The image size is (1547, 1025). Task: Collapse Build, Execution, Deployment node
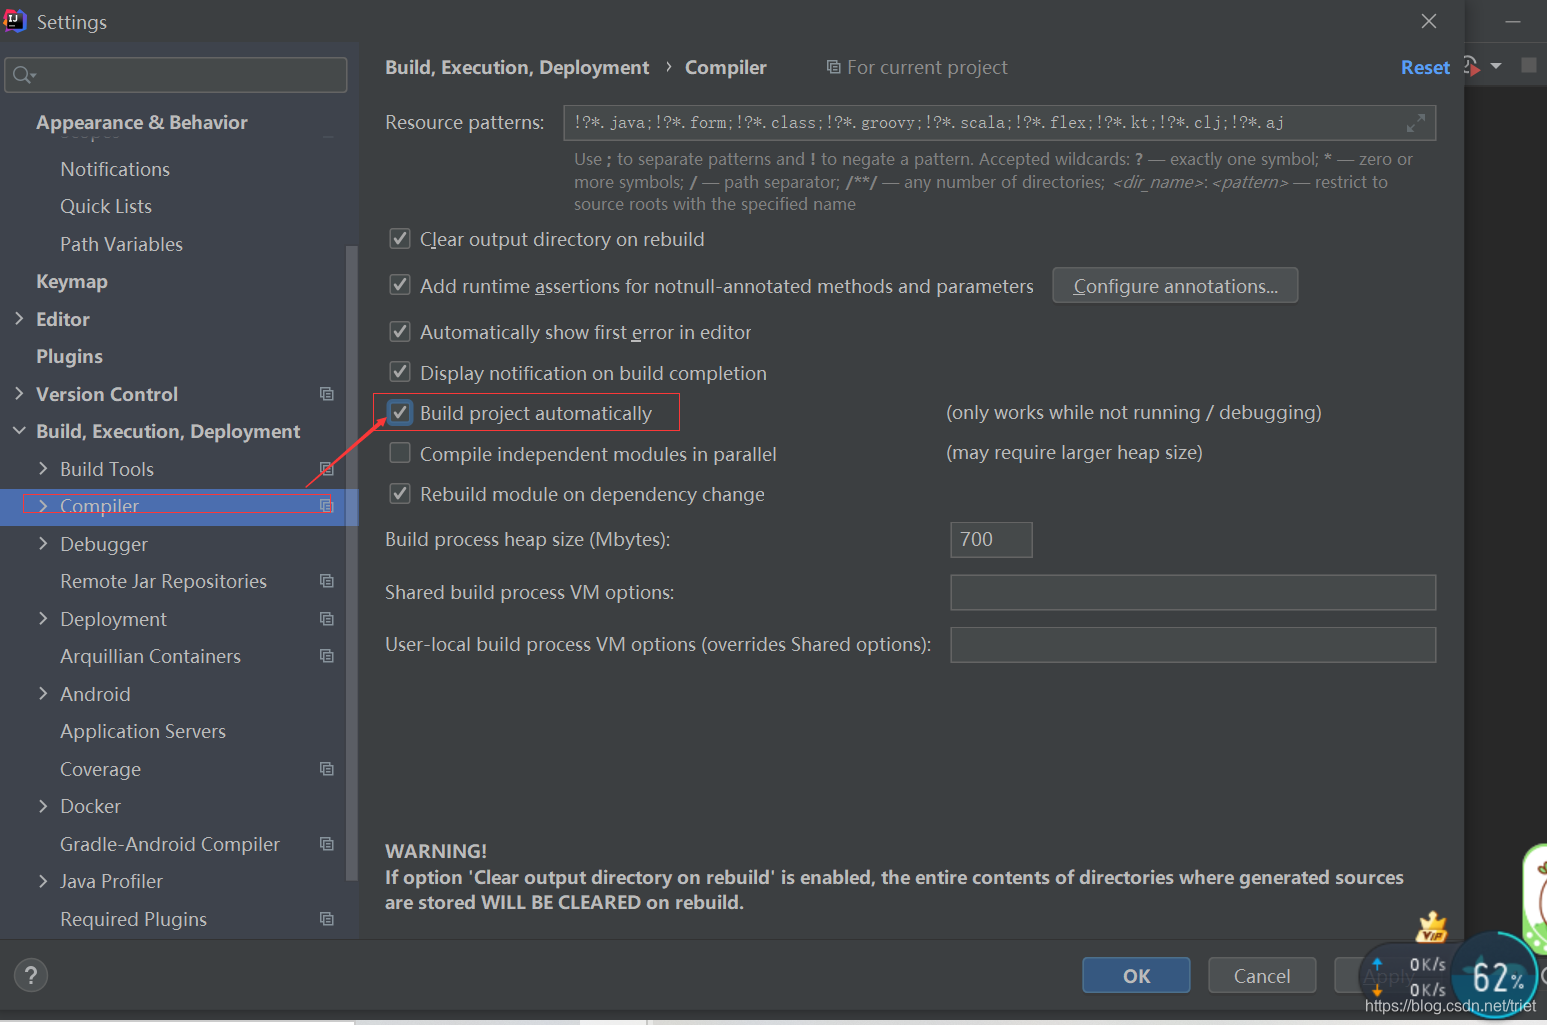point(19,431)
